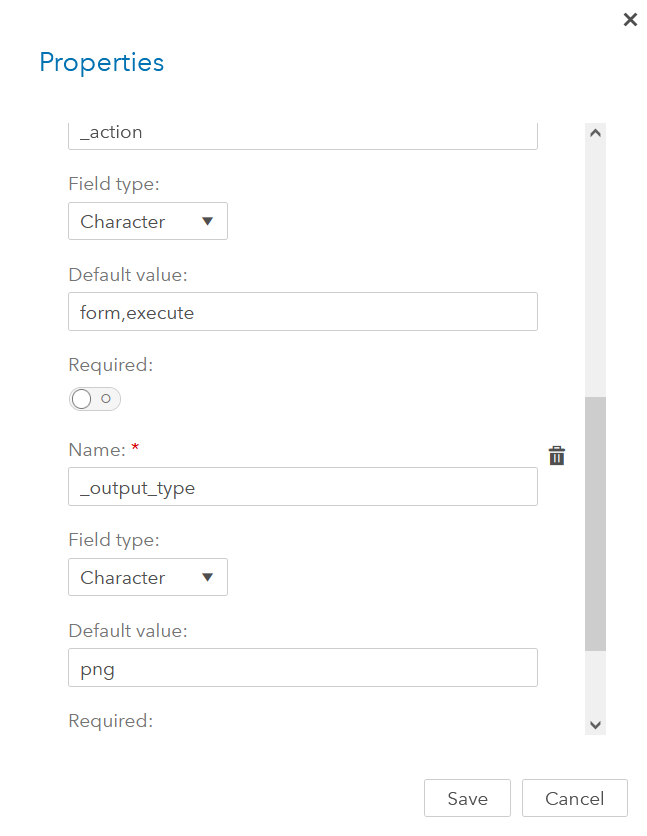Click the _output_type name field
The width and height of the screenshot is (647, 836).
tap(300, 487)
